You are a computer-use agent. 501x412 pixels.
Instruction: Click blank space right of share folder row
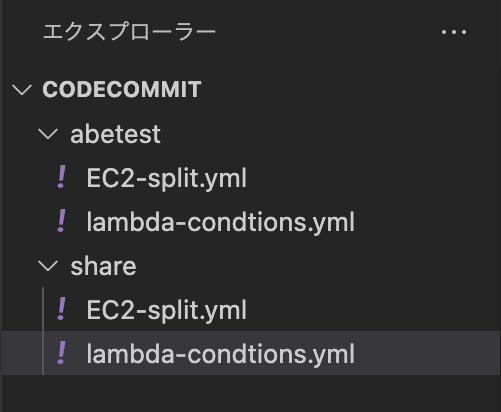[317, 266]
